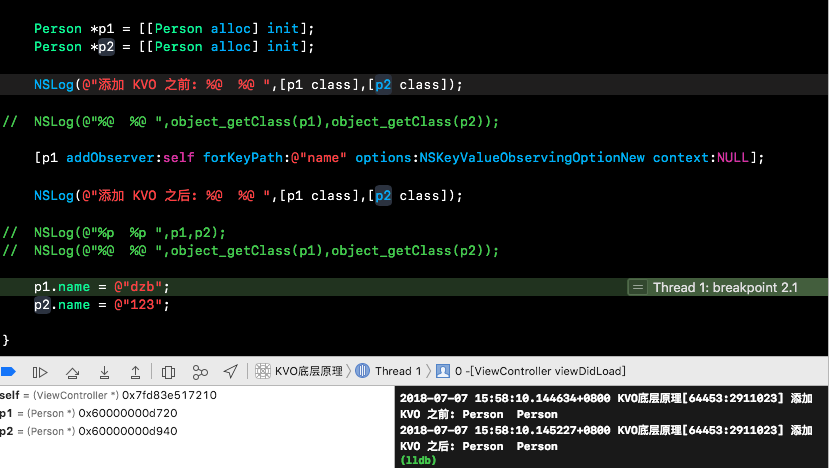829x468 pixels.
Task: Click the Step Over debug icon
Action: point(72,372)
